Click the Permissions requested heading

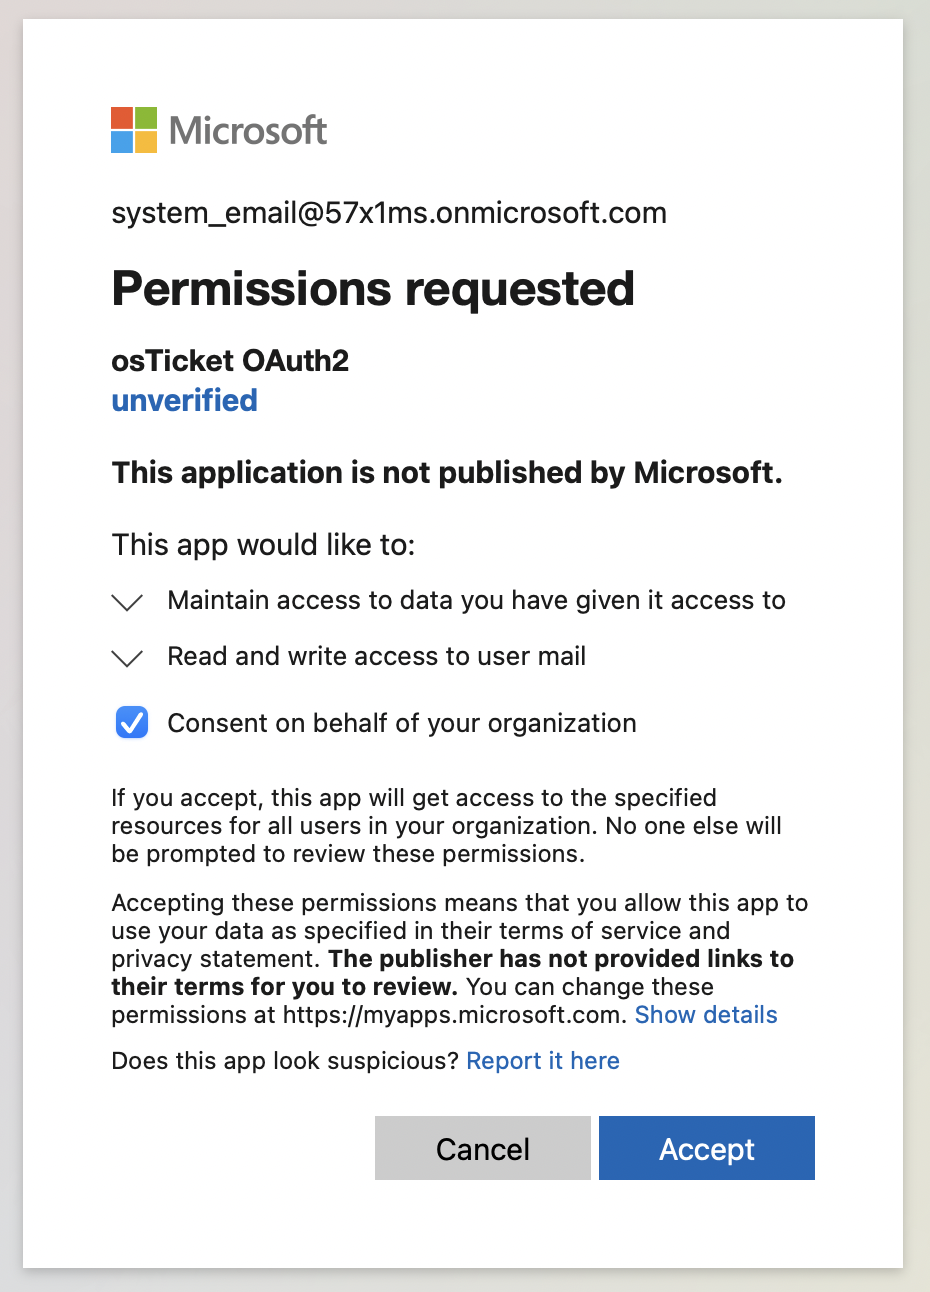(373, 289)
